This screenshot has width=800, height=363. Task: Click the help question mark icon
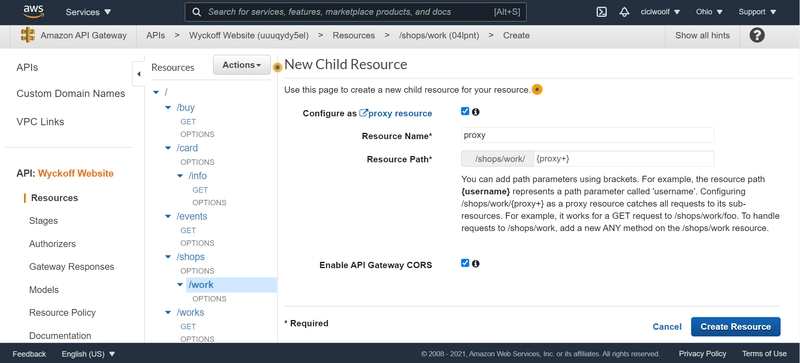(x=757, y=35)
